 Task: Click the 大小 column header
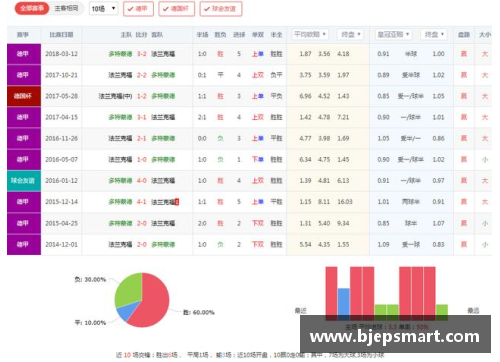(485, 35)
